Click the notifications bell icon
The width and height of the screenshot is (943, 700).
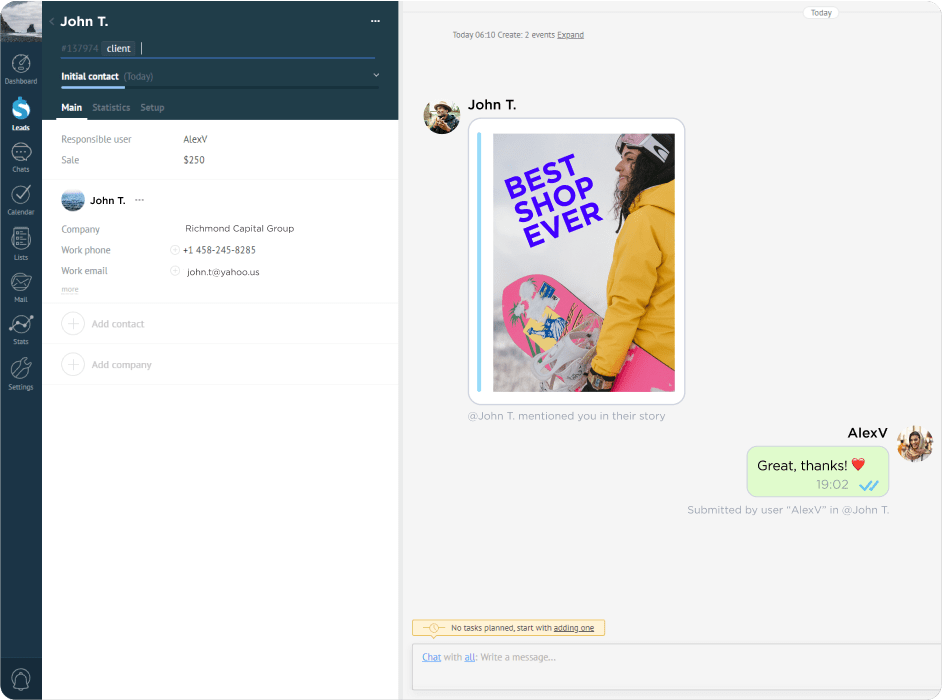(20, 679)
